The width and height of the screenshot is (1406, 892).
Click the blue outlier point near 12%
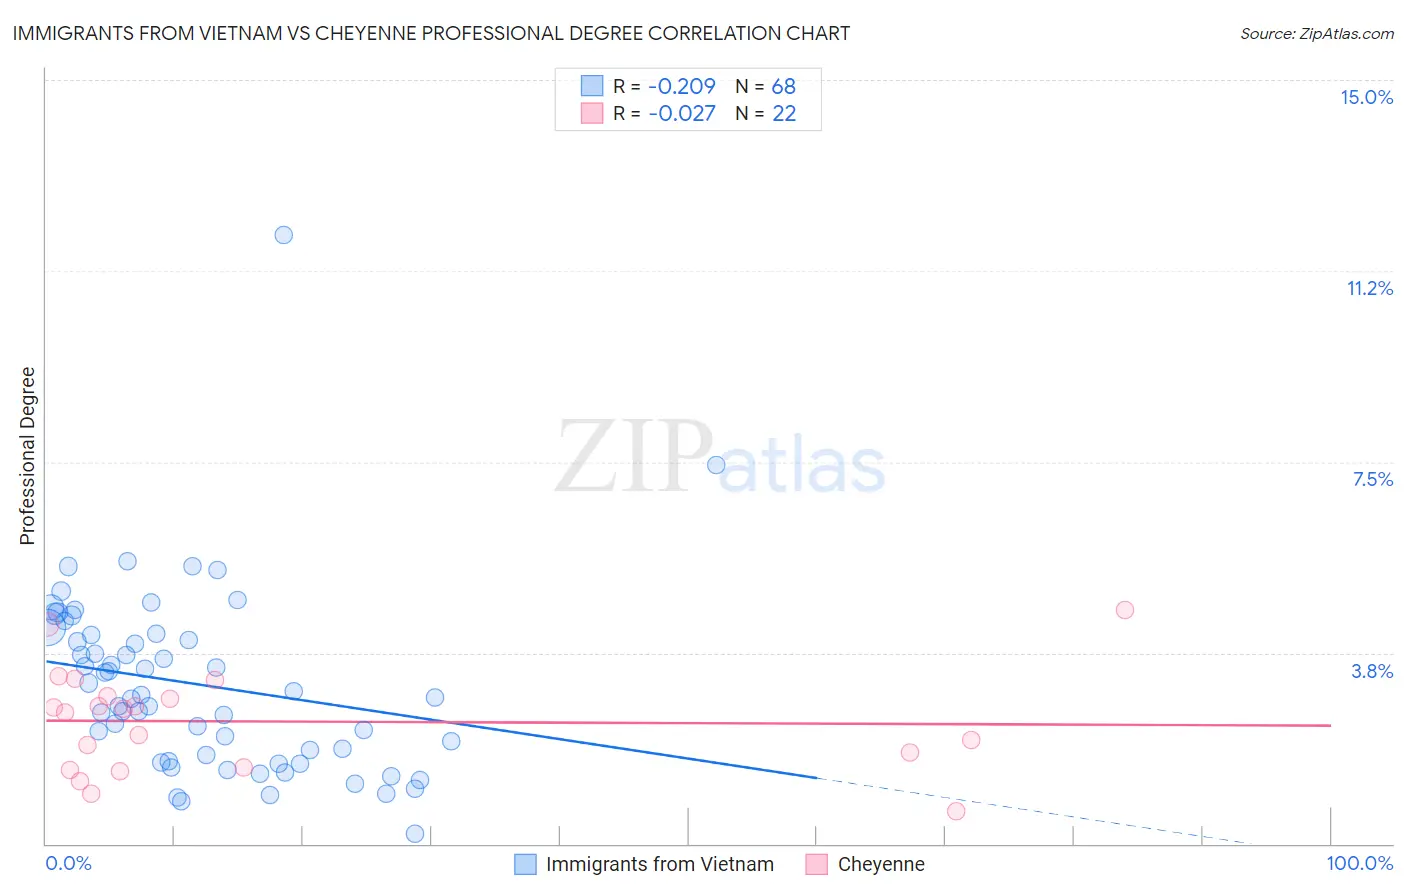[x=284, y=235]
